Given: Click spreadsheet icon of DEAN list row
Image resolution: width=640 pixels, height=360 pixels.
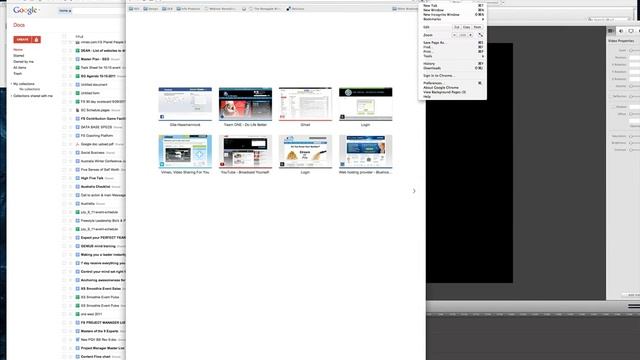Looking at the screenshot, I should [77, 51].
